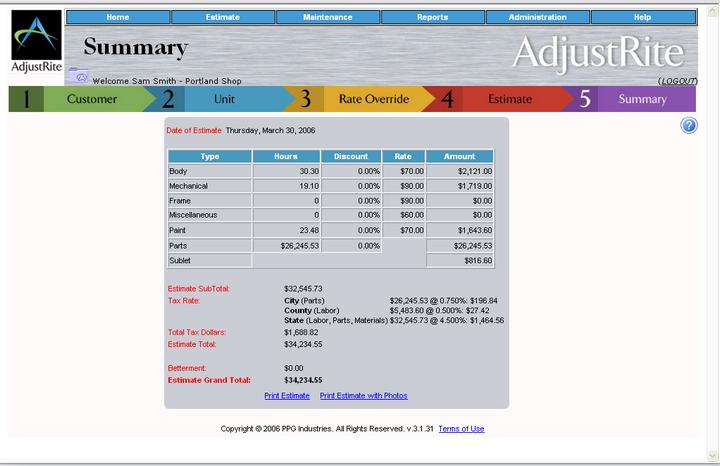Click the Amount column header
Image resolution: width=720 pixels, height=466 pixels.
460,156
